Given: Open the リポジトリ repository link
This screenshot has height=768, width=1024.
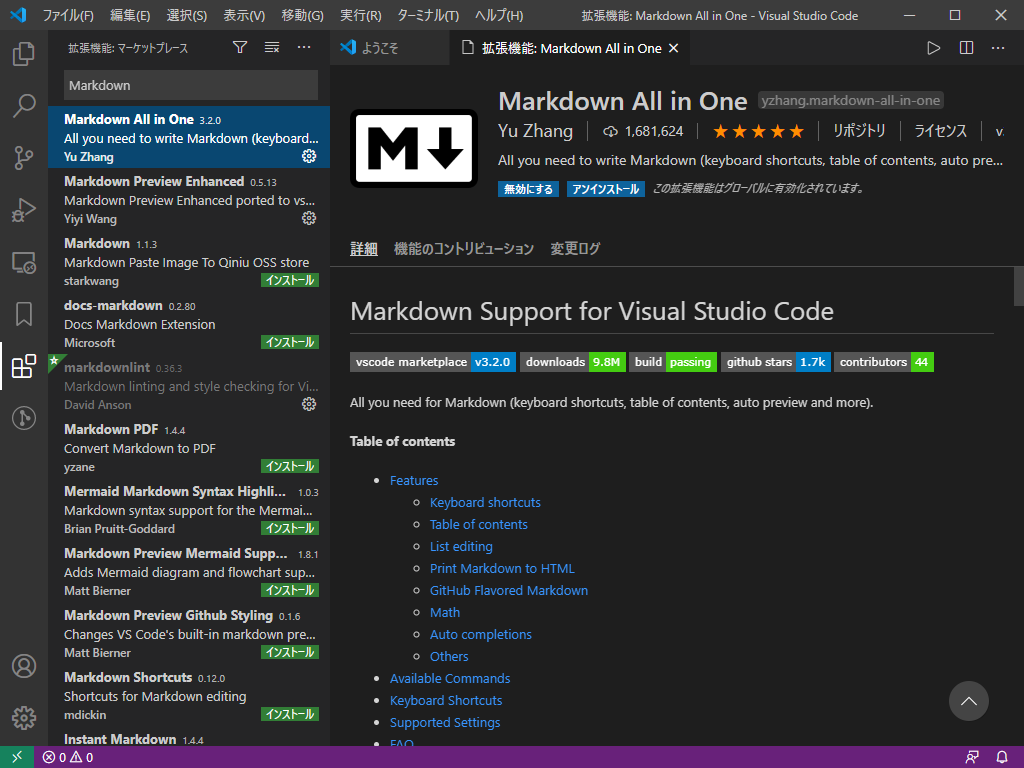Looking at the screenshot, I should point(859,131).
